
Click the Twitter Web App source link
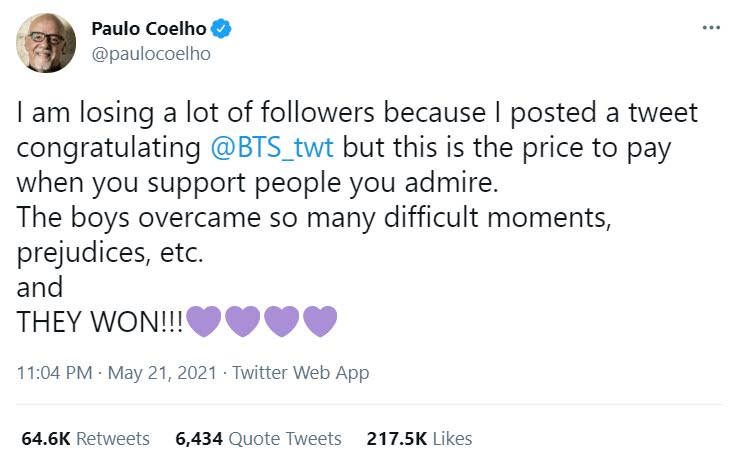click(300, 373)
